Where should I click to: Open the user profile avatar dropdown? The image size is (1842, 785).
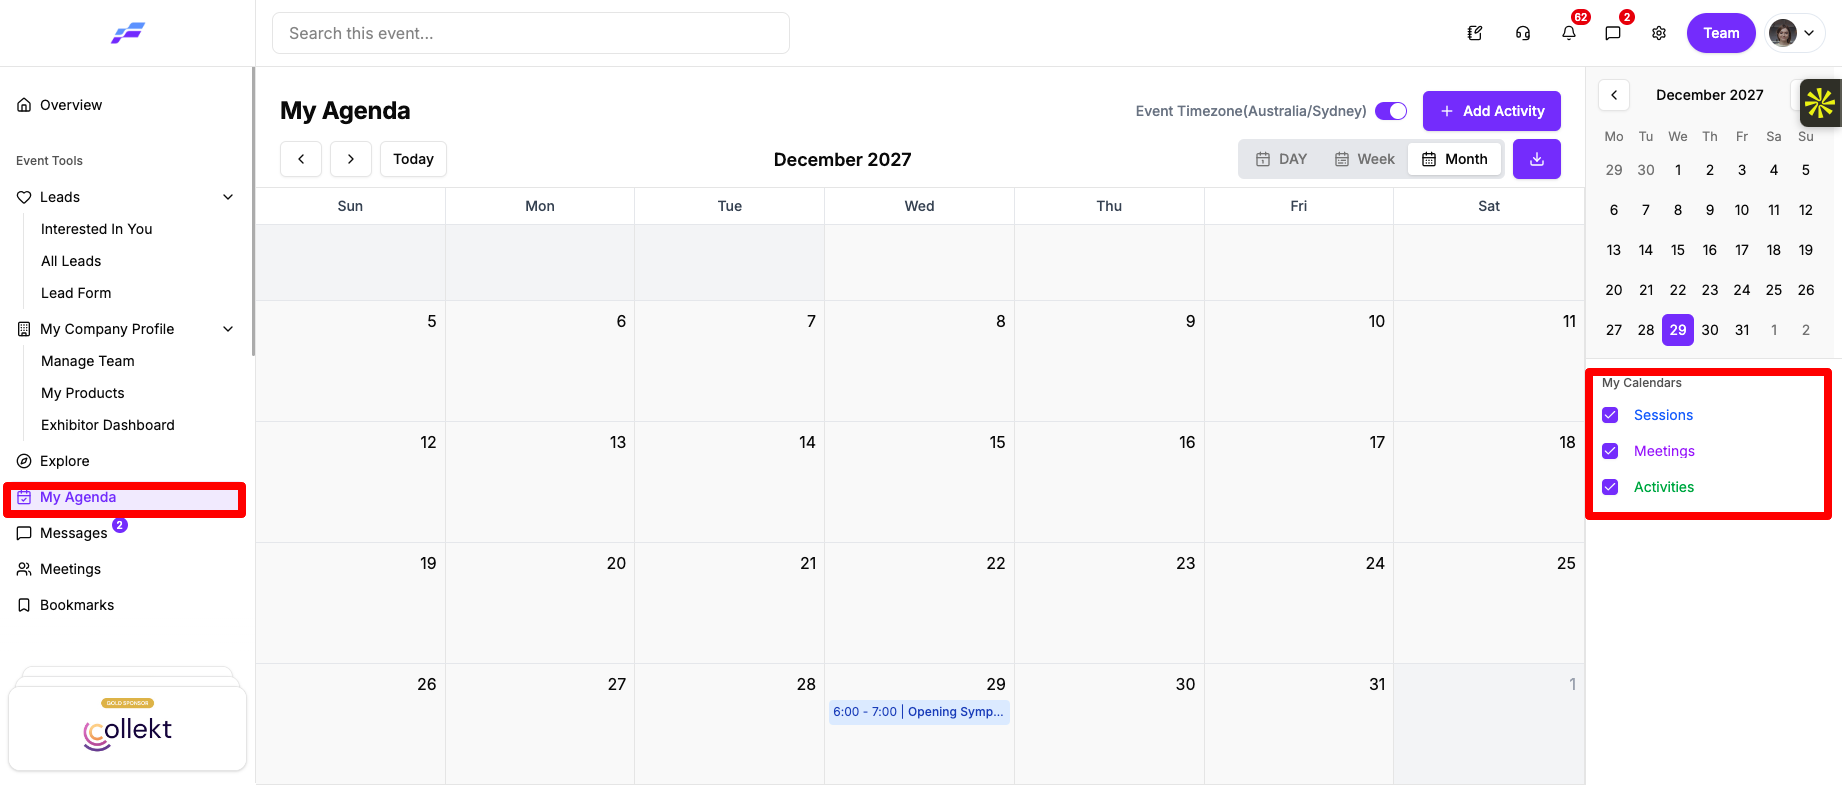pos(1796,33)
